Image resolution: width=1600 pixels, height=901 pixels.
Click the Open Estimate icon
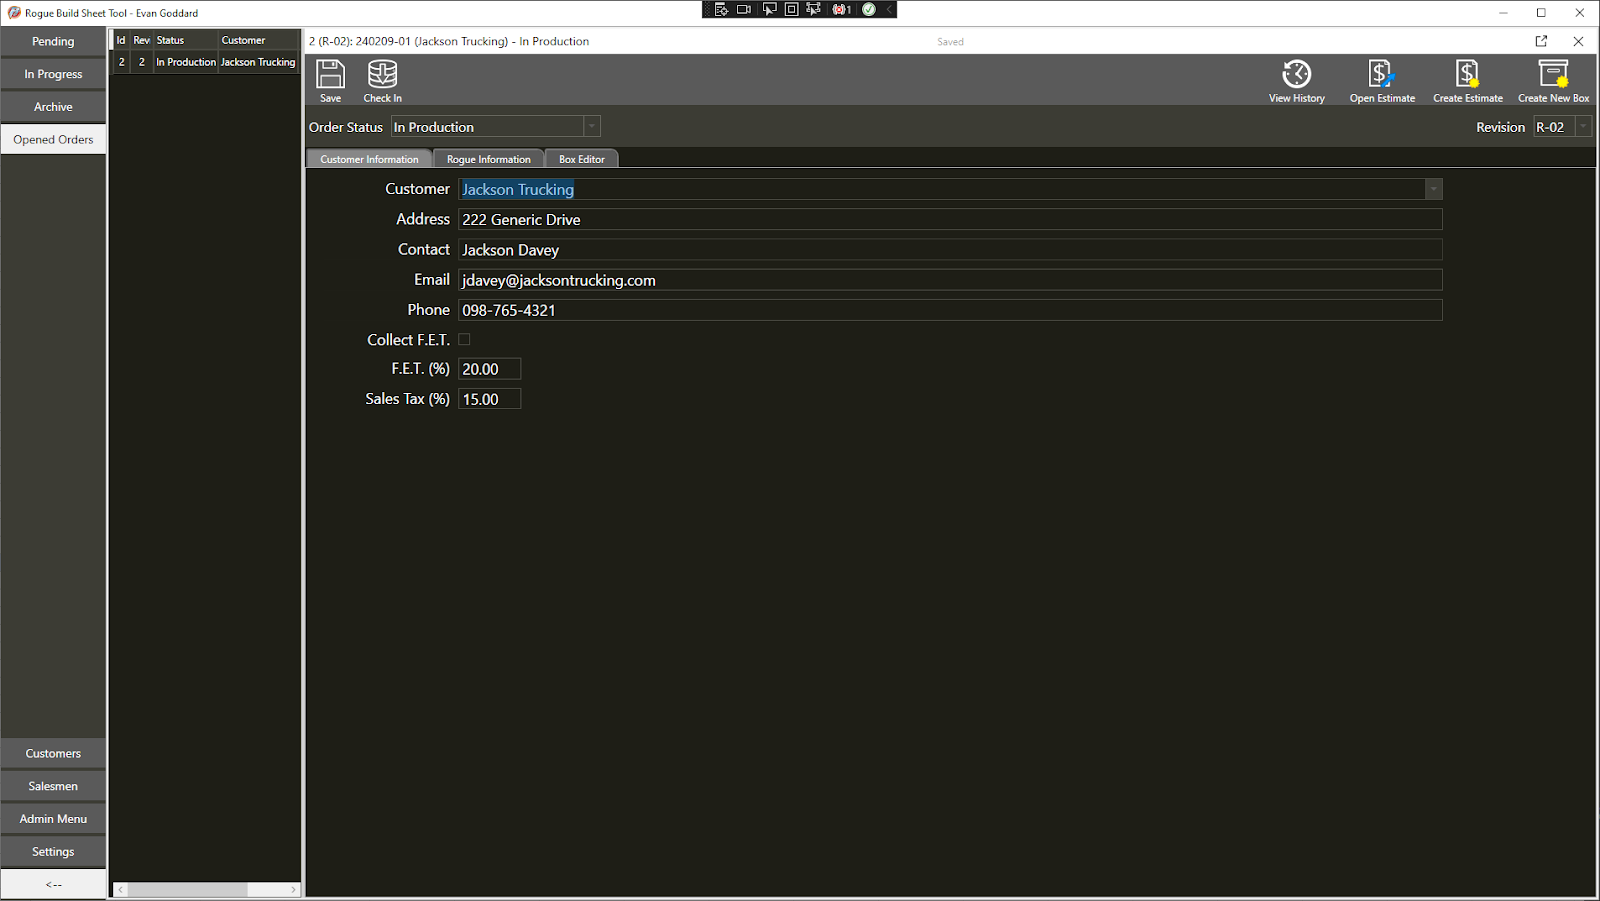tap(1381, 80)
